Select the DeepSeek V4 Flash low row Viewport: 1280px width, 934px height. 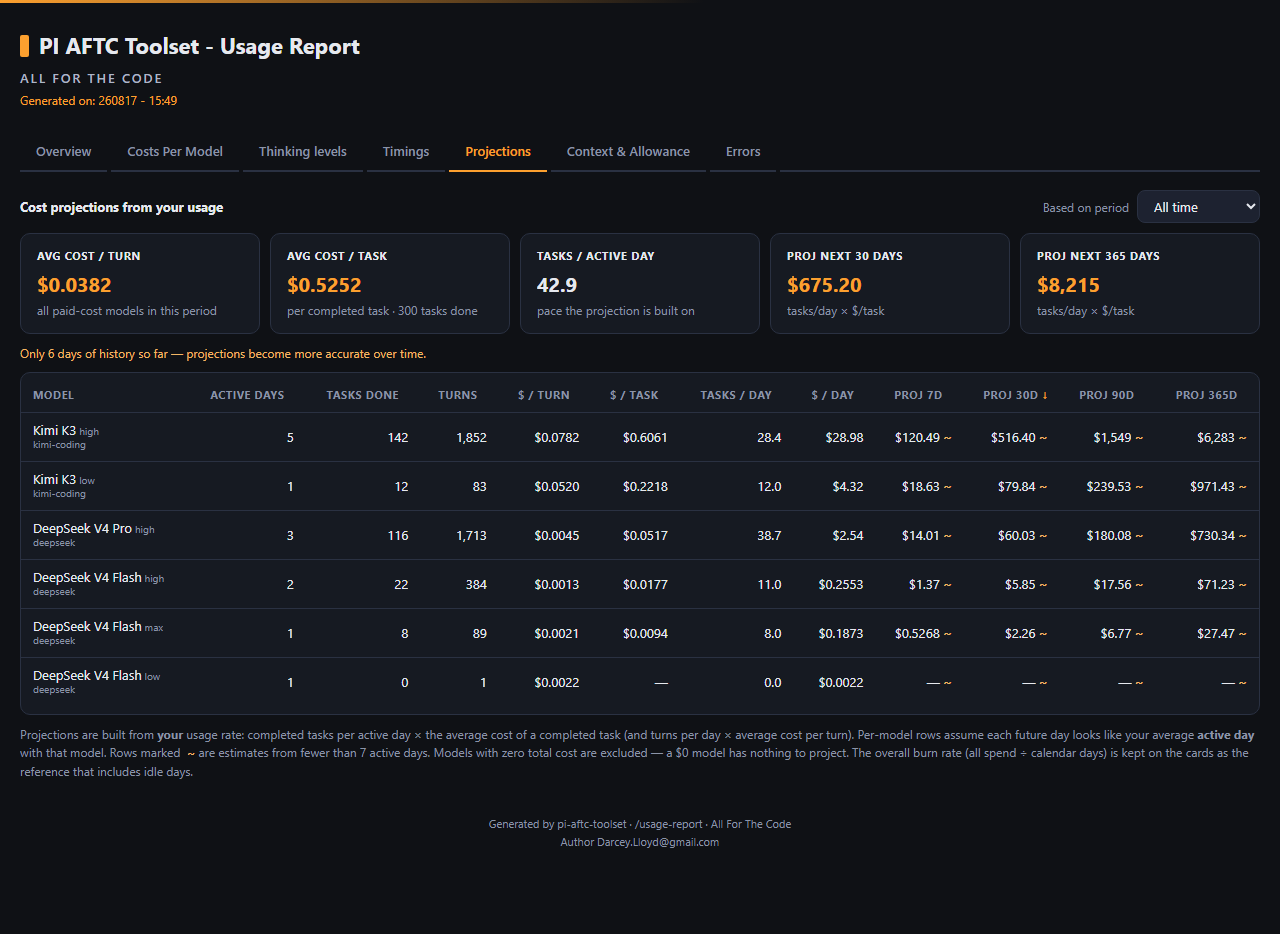640,682
